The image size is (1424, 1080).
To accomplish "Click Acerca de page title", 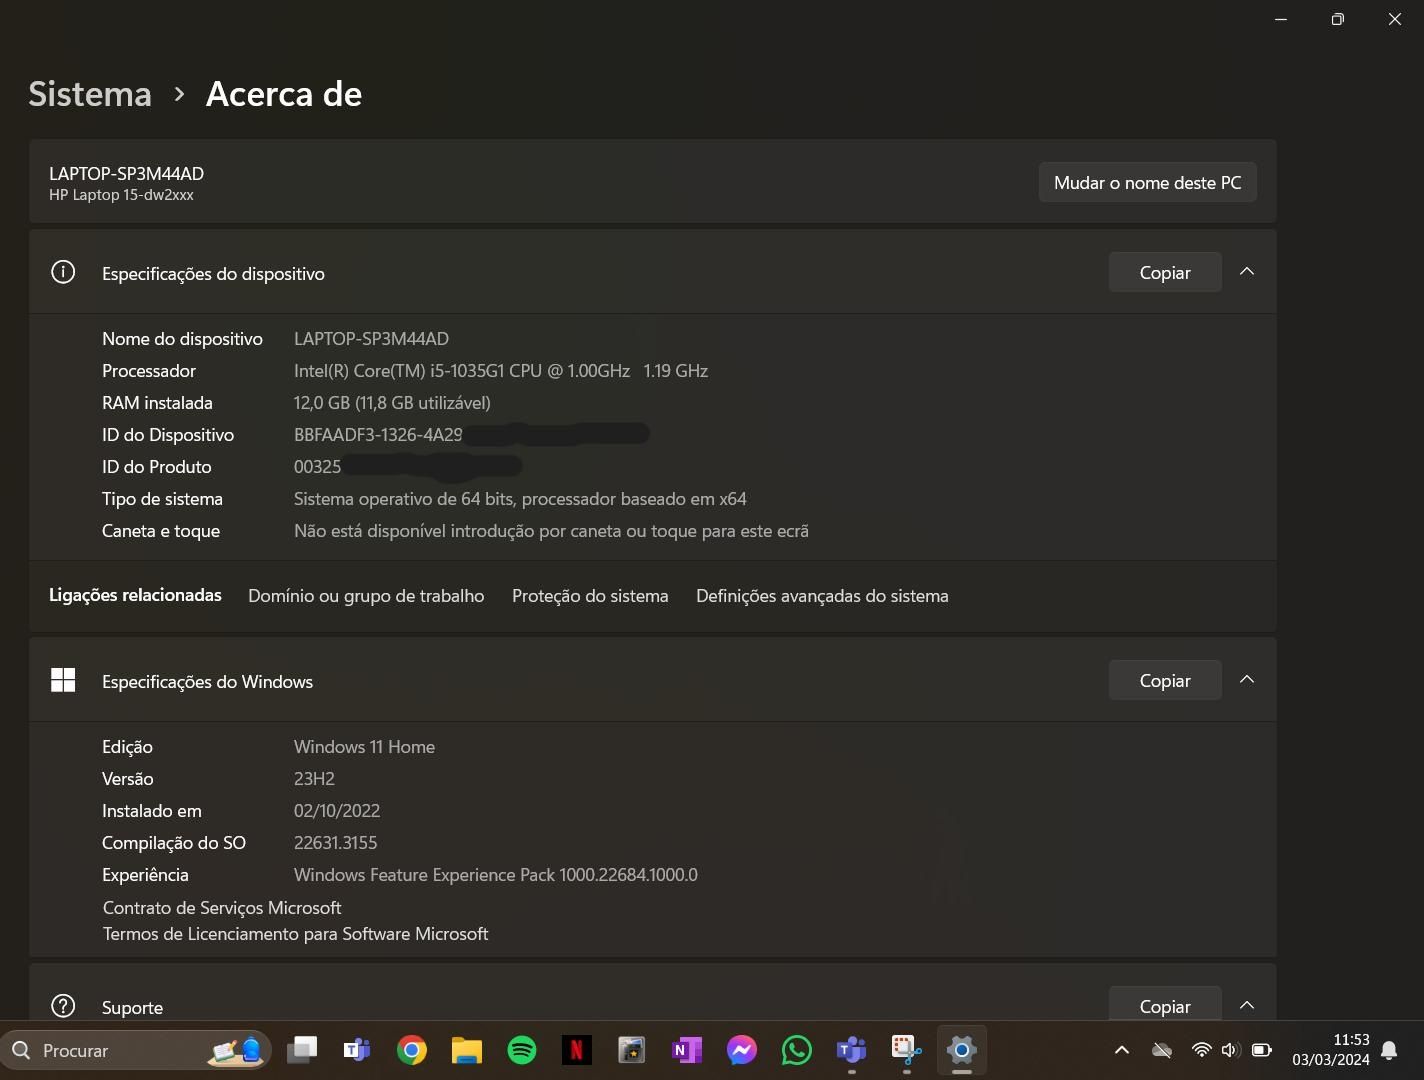I will pyautogui.click(x=284, y=93).
